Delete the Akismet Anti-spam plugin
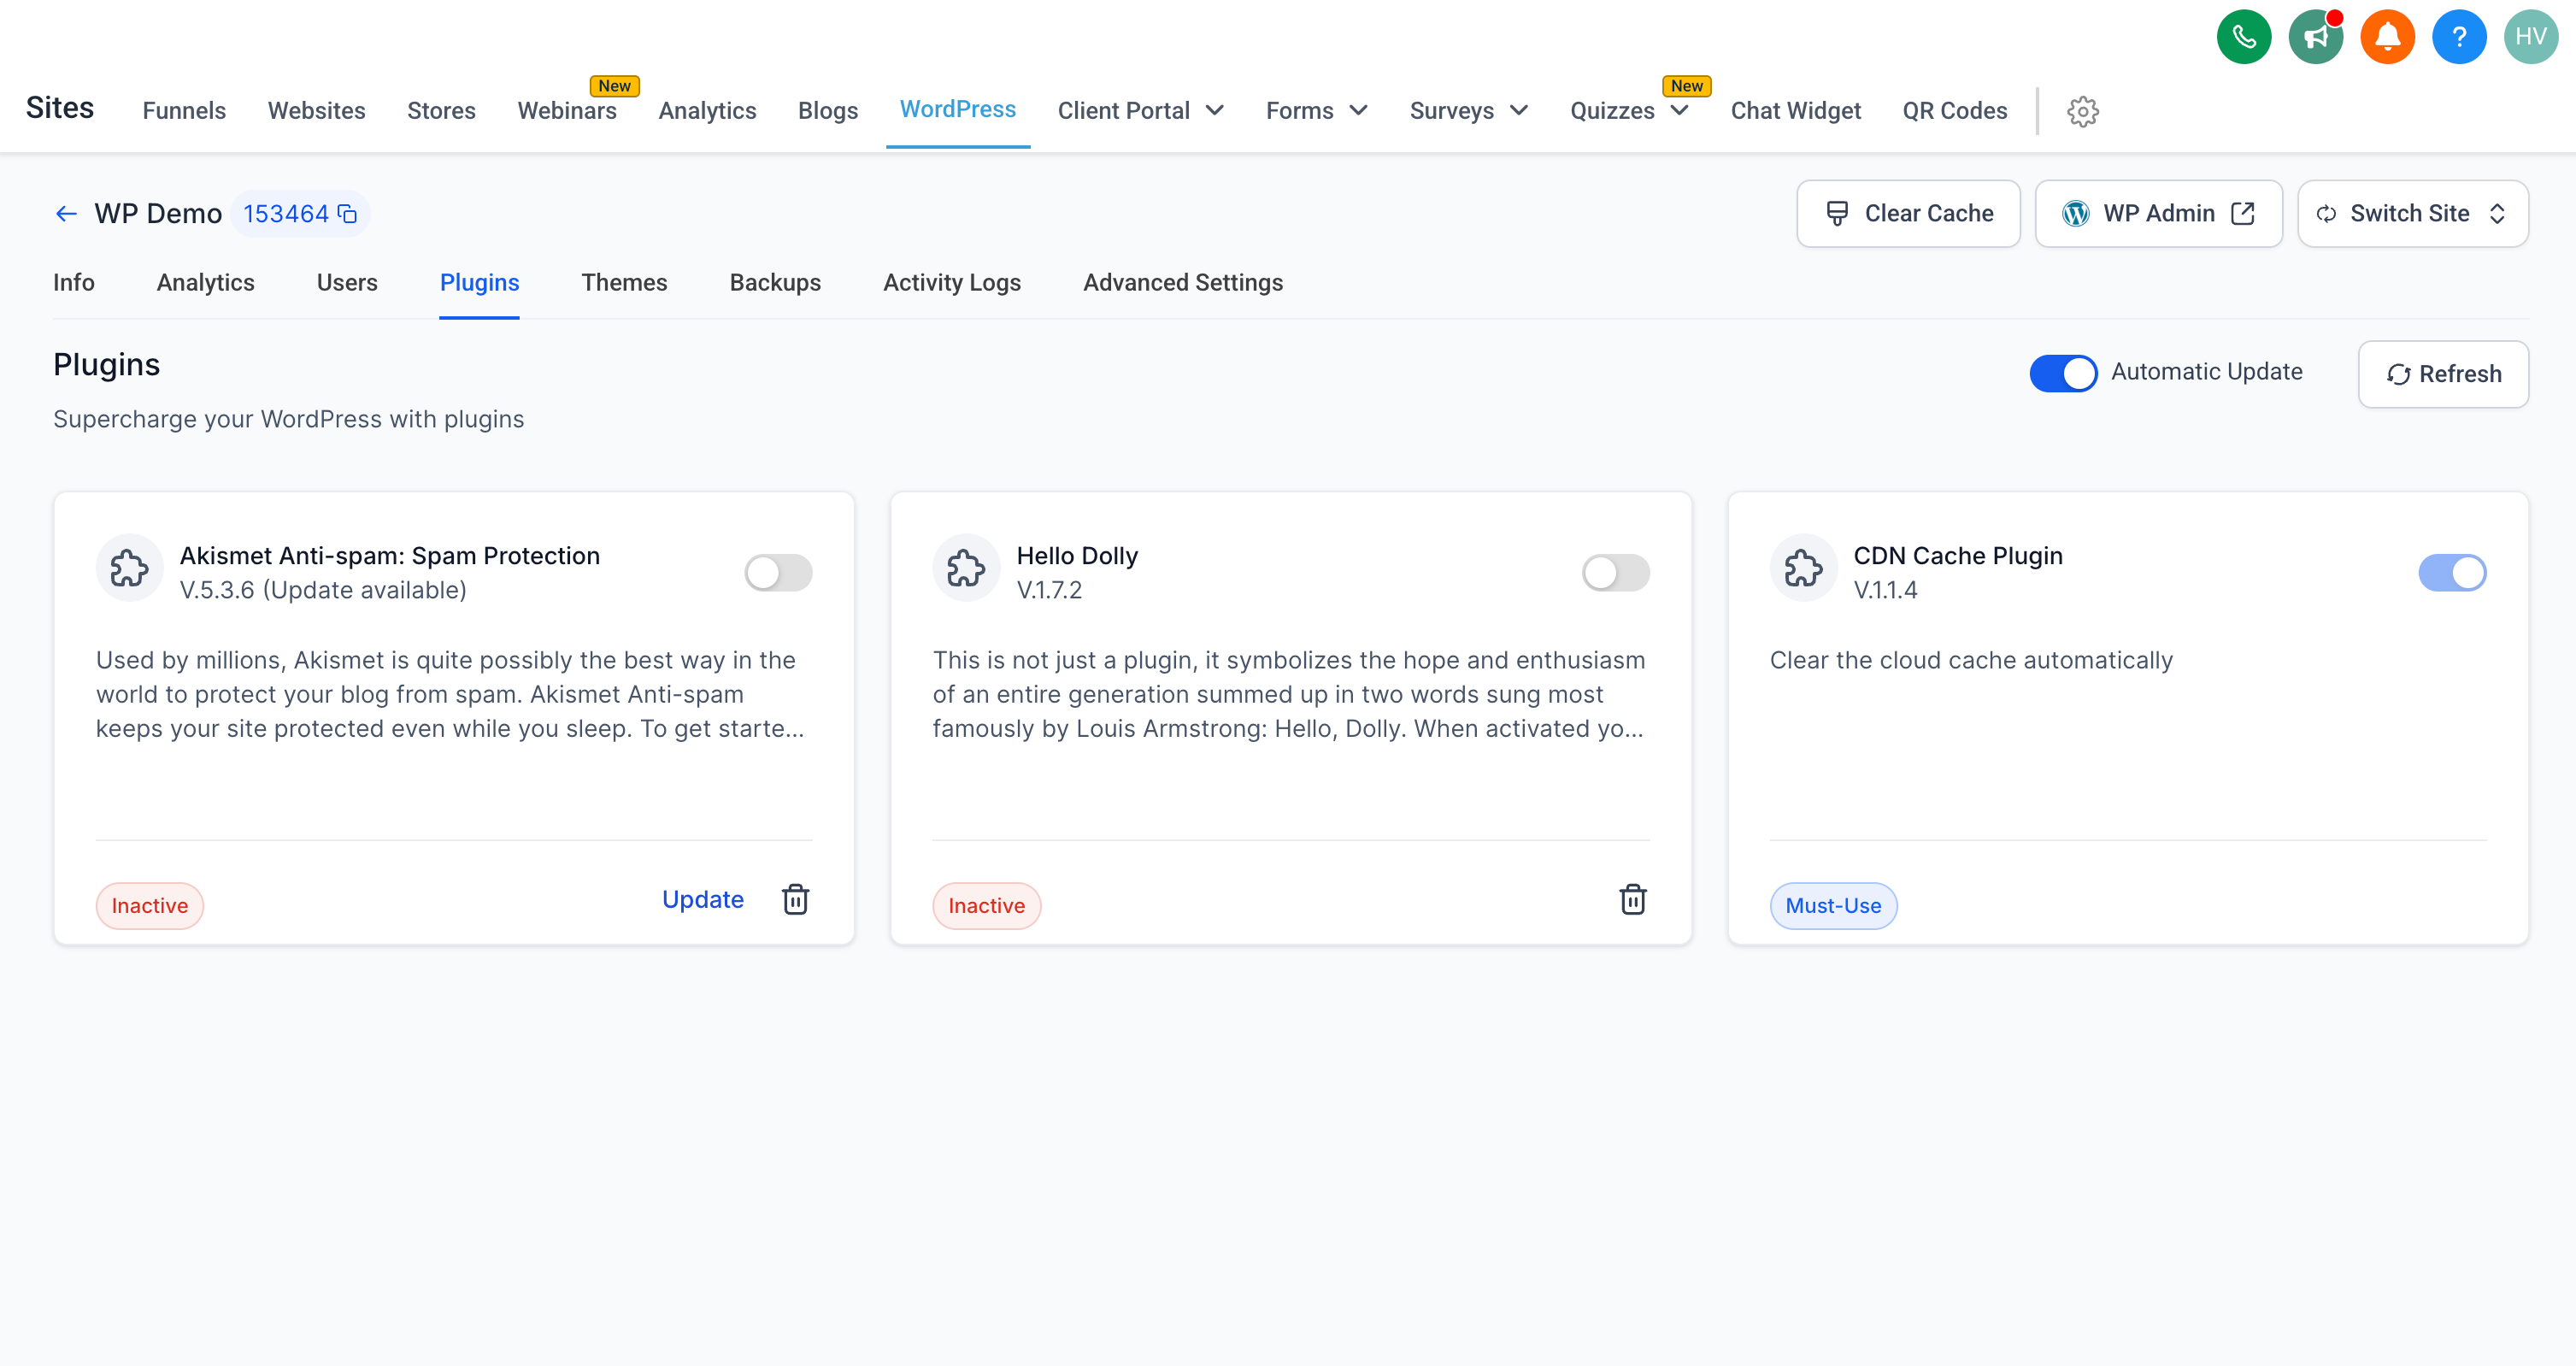This screenshot has width=2576, height=1366. [x=795, y=899]
